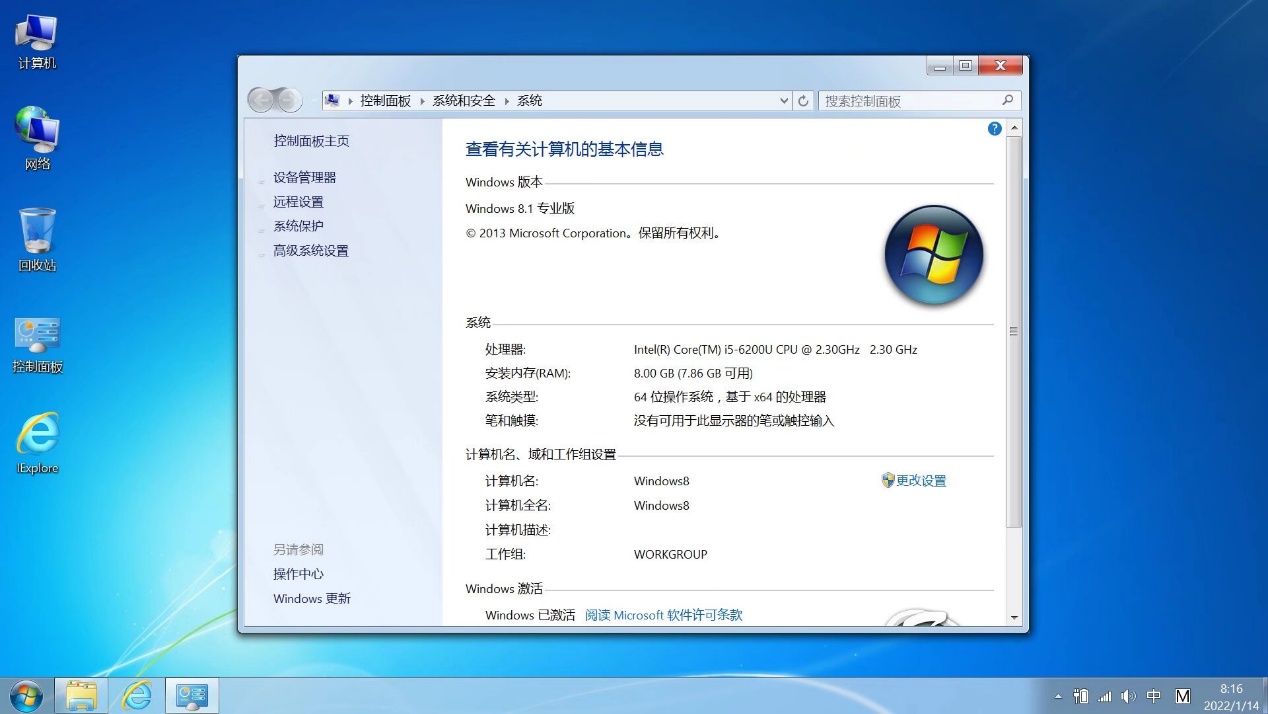The image size is (1268, 714).
Task: Open the 控制面板 desktop icon
Action: point(37,345)
